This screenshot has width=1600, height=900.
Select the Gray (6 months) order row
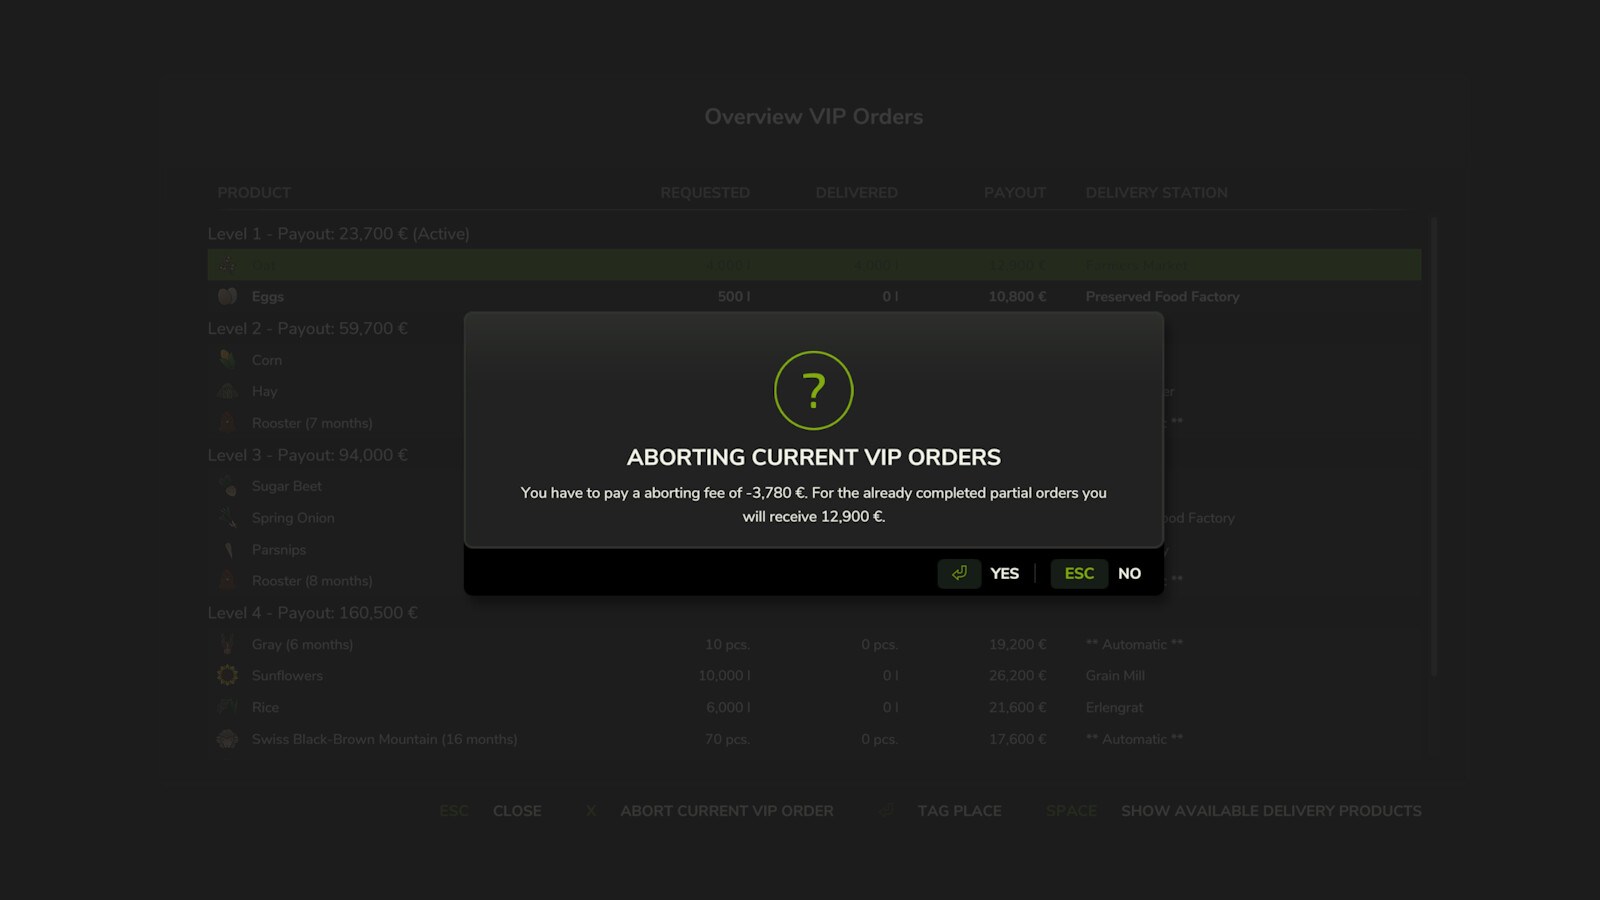[814, 644]
